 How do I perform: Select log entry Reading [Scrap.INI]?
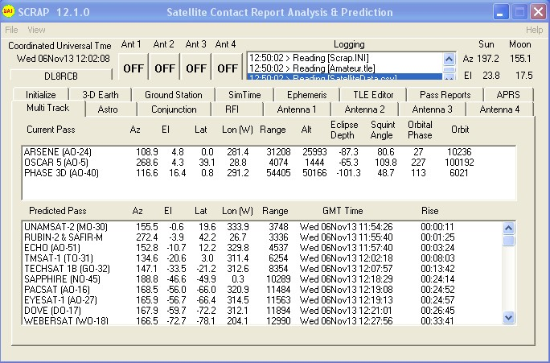(345, 58)
